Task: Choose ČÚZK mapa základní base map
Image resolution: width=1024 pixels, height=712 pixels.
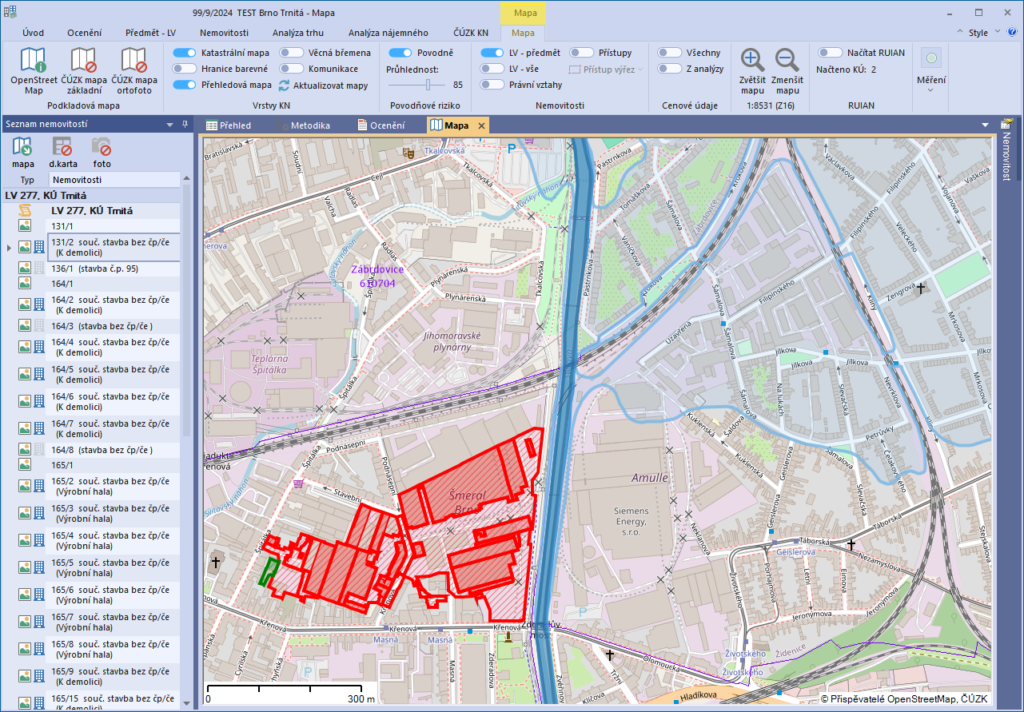Action: (x=84, y=71)
